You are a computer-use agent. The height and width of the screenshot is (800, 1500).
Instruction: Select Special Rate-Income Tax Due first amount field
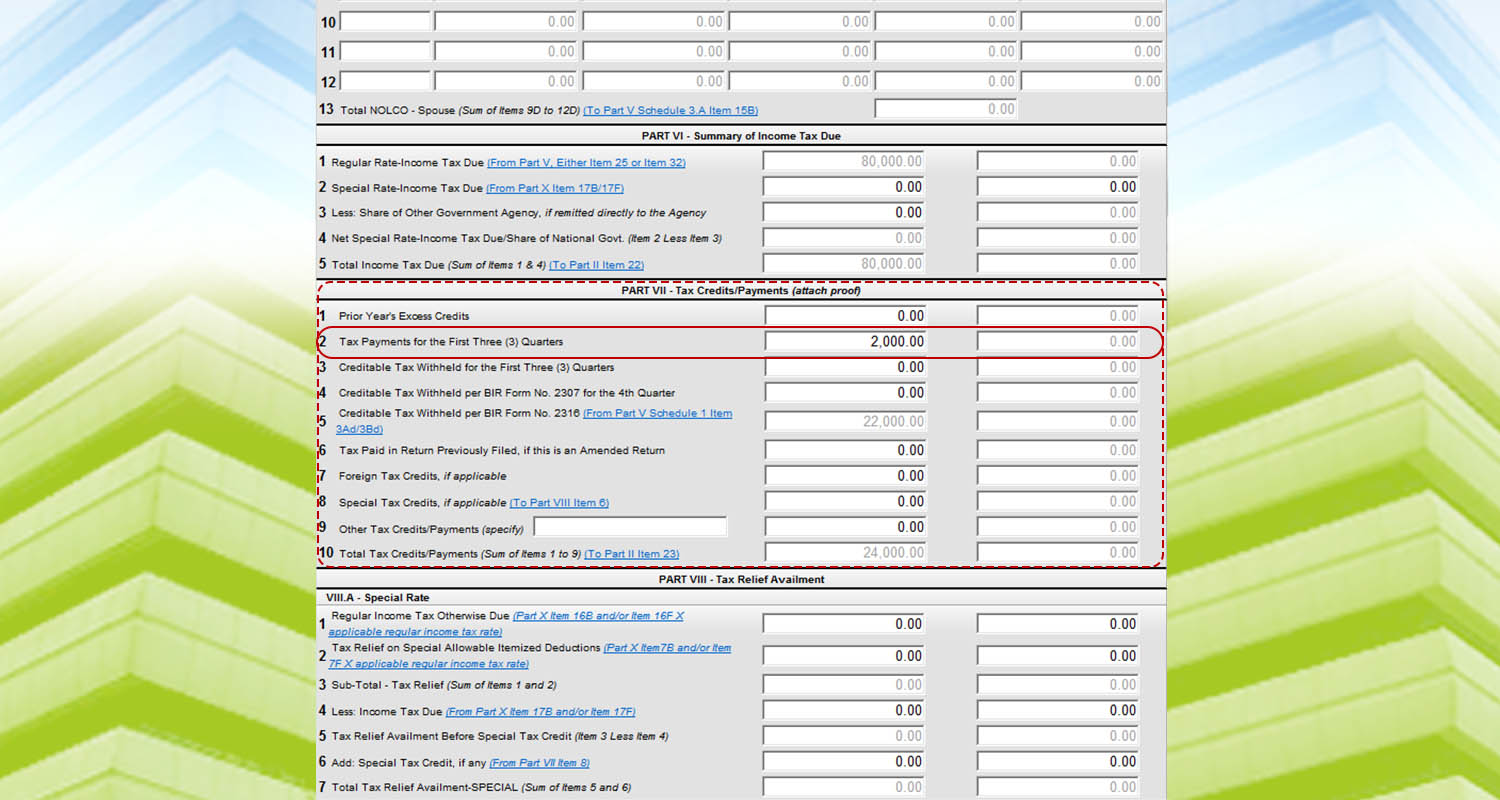(x=845, y=187)
